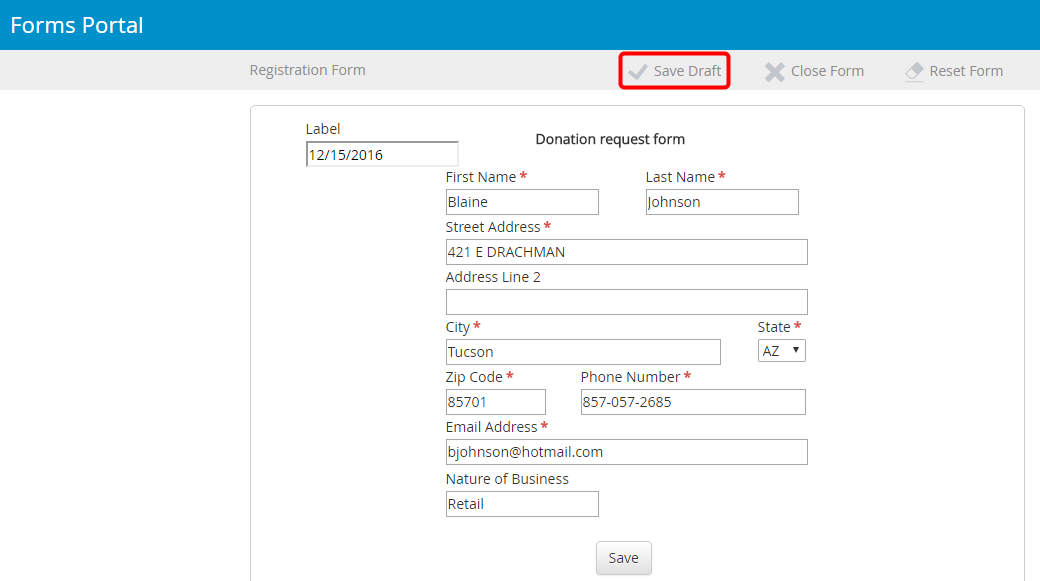1040x581 pixels.
Task: Click the Save button below the form
Action: tap(623, 558)
